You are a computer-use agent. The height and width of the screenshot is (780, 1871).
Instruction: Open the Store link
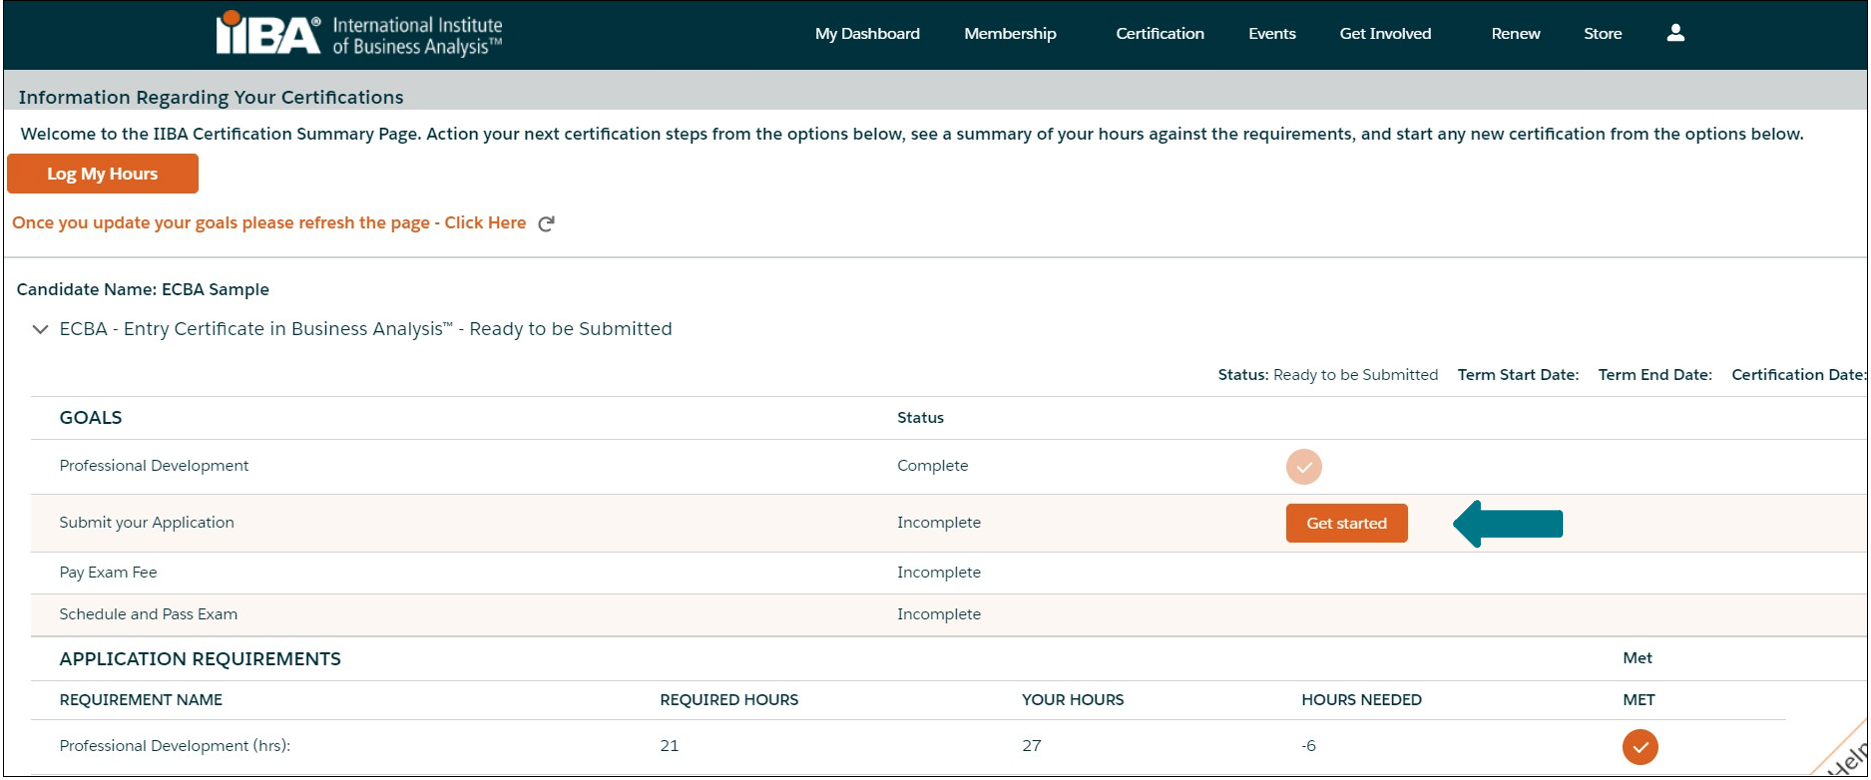coord(1603,34)
